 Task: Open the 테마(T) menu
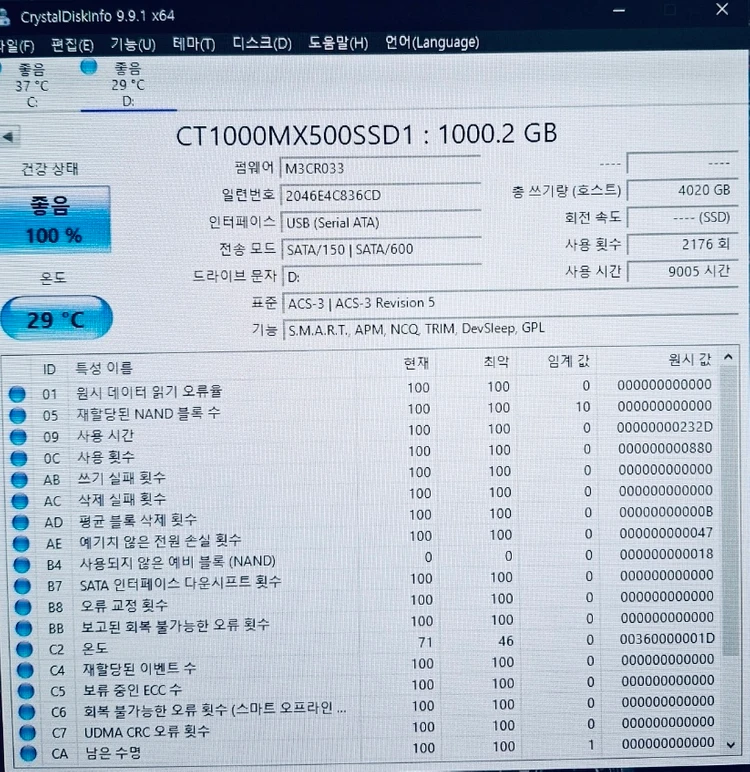[x=194, y=44]
